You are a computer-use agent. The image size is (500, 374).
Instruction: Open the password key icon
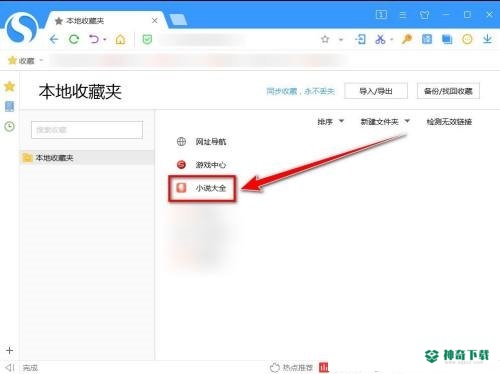point(407,39)
